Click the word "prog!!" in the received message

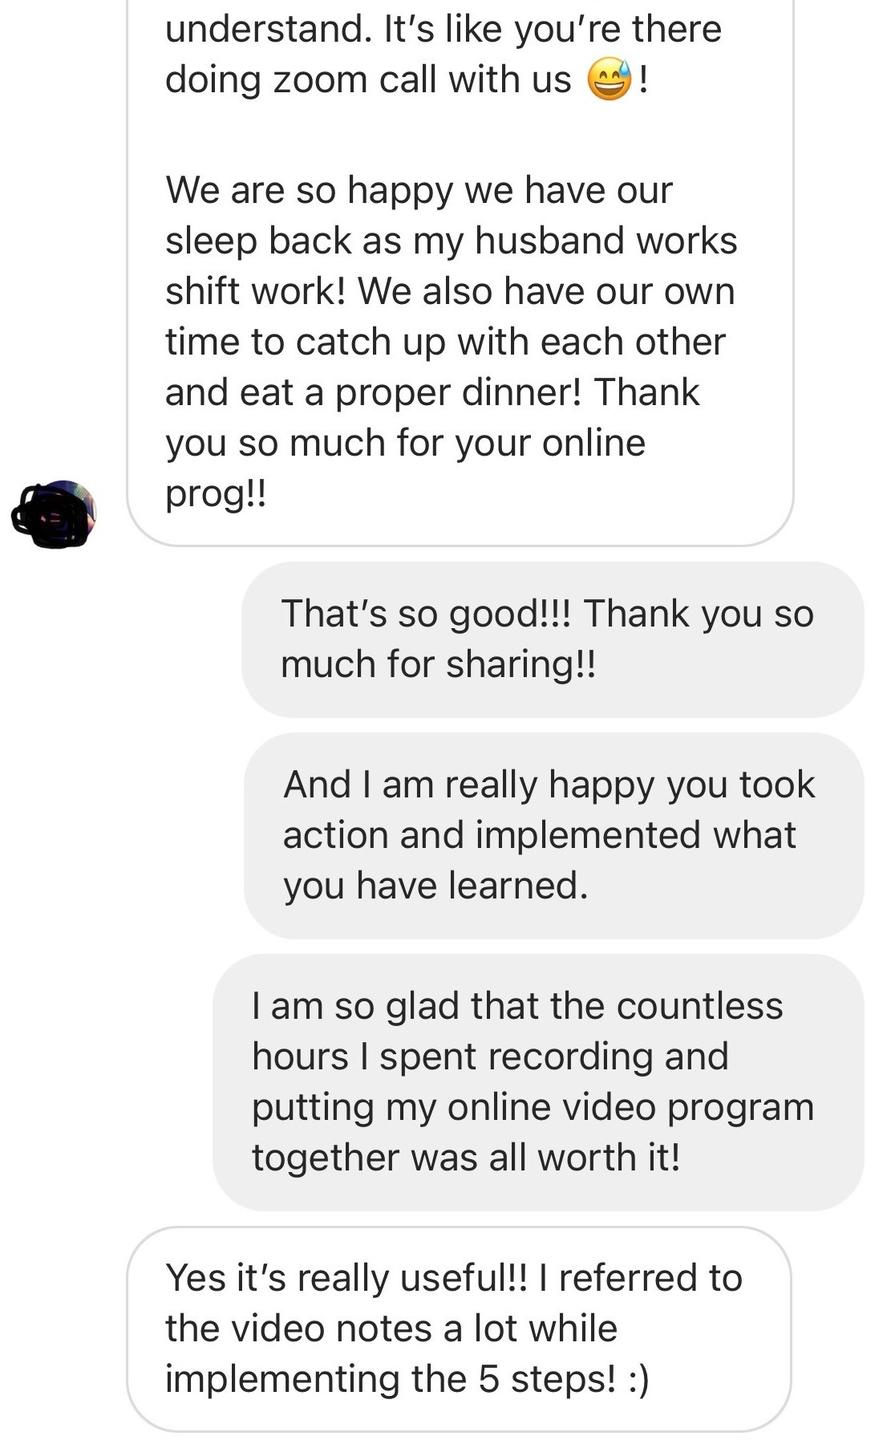[216, 495]
